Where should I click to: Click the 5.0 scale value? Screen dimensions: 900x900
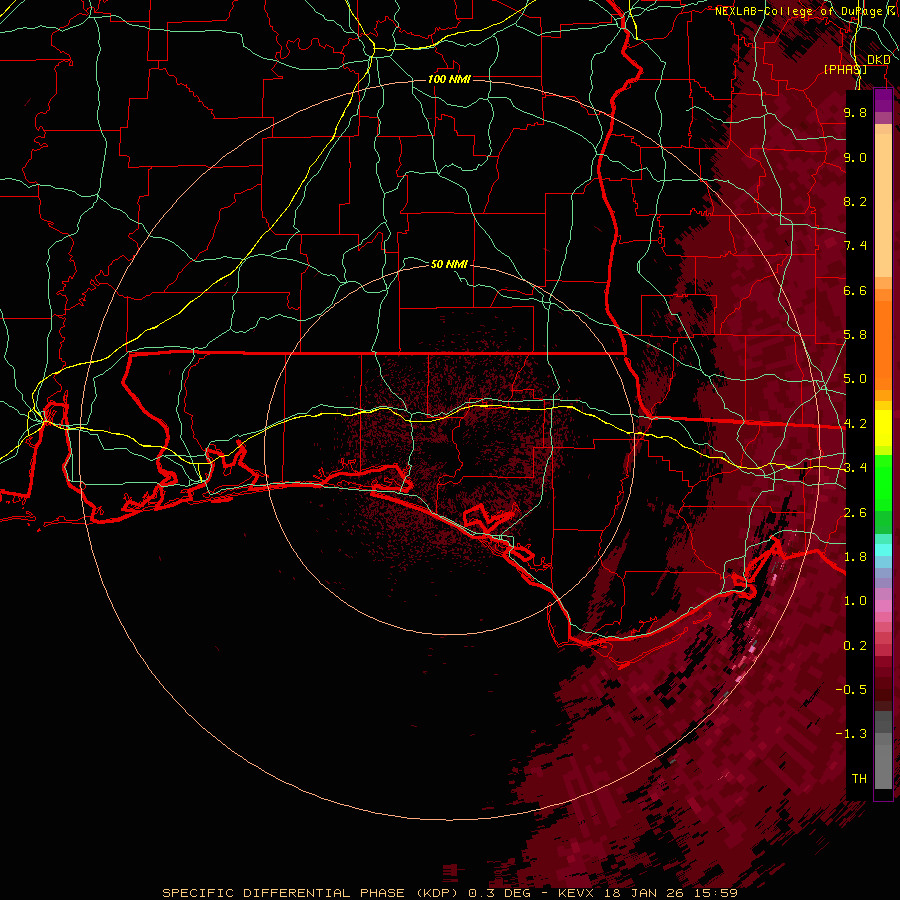(x=855, y=379)
